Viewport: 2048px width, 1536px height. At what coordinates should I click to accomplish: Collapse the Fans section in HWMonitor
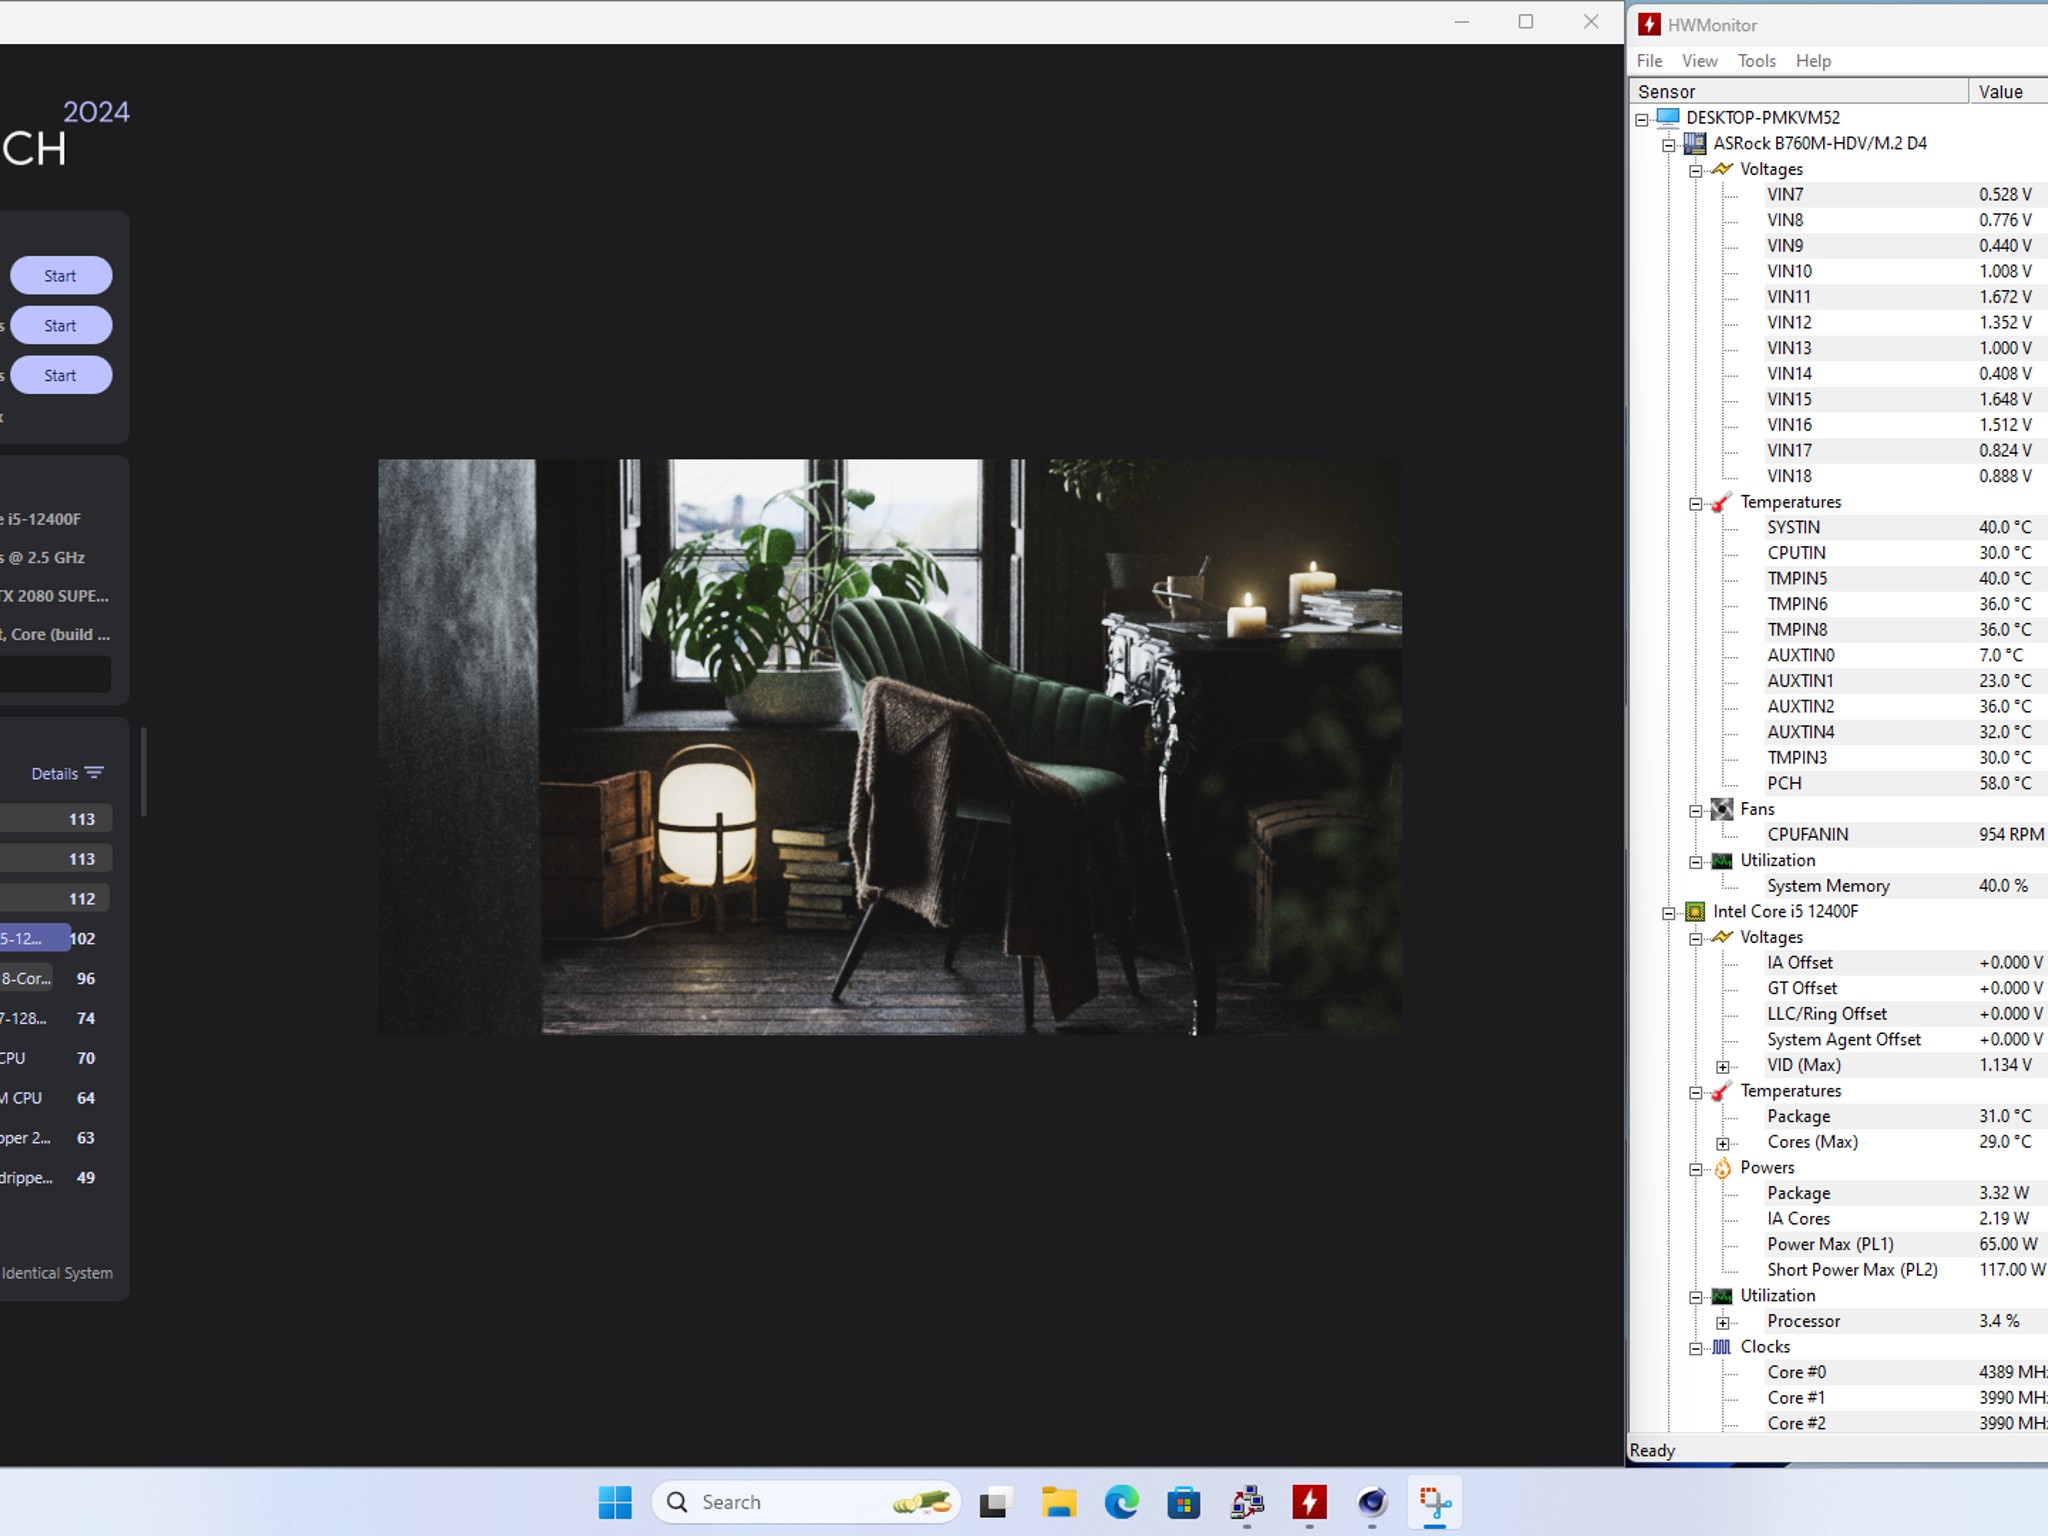coord(1696,811)
